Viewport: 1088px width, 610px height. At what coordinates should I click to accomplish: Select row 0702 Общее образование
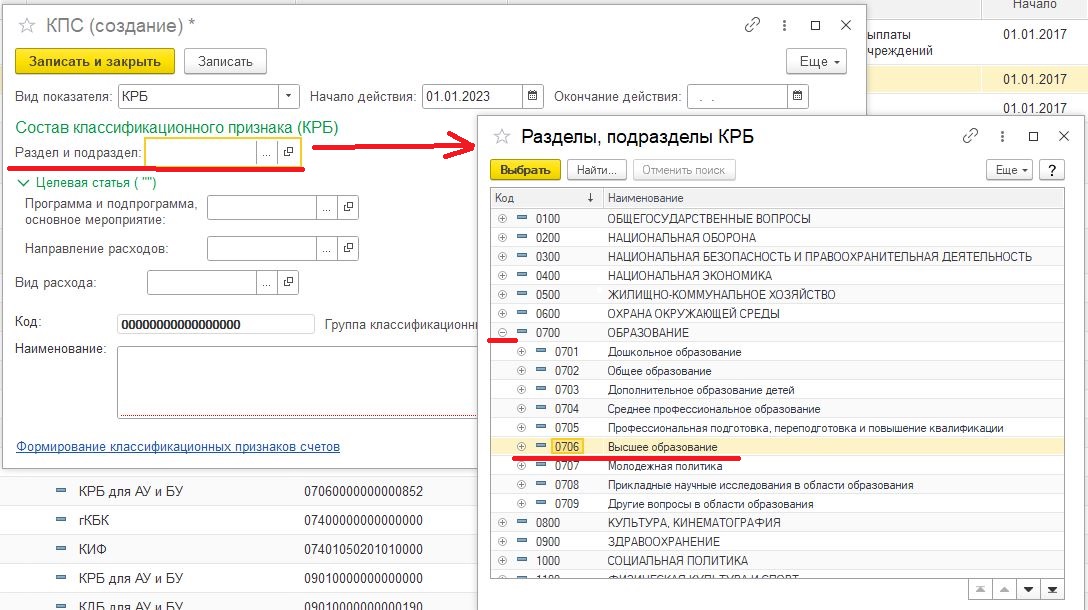pyautogui.click(x=777, y=371)
